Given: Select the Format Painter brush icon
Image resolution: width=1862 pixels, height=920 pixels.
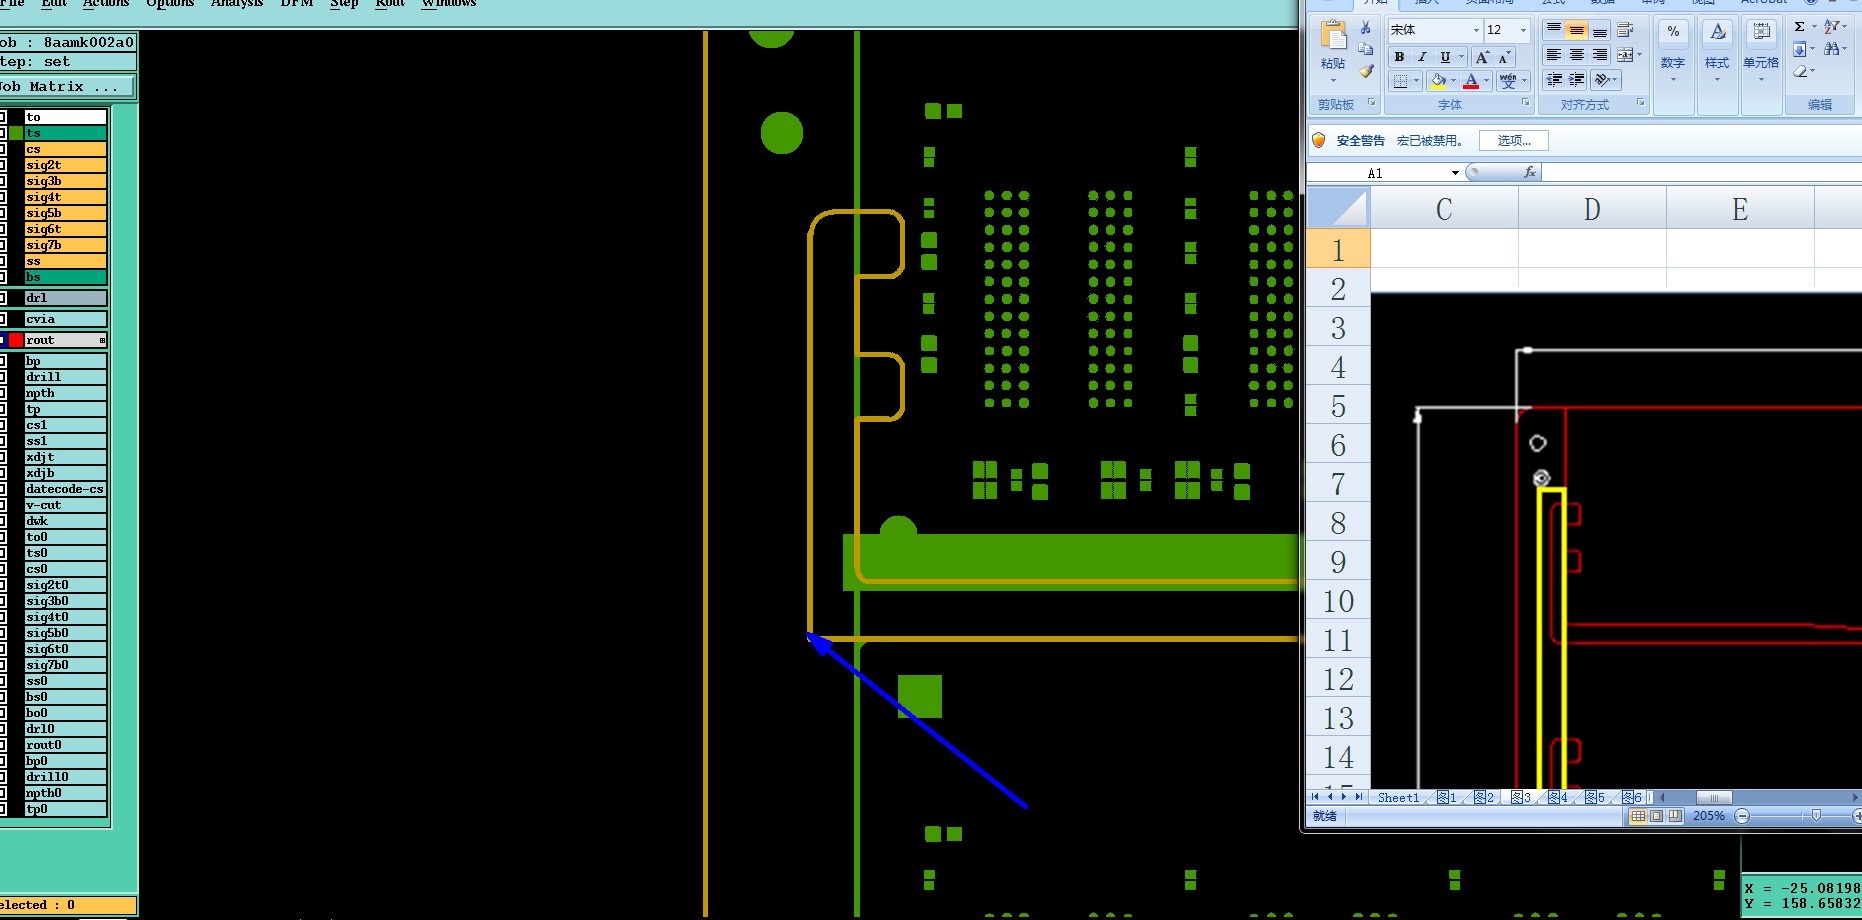Looking at the screenshot, I should [x=1366, y=71].
